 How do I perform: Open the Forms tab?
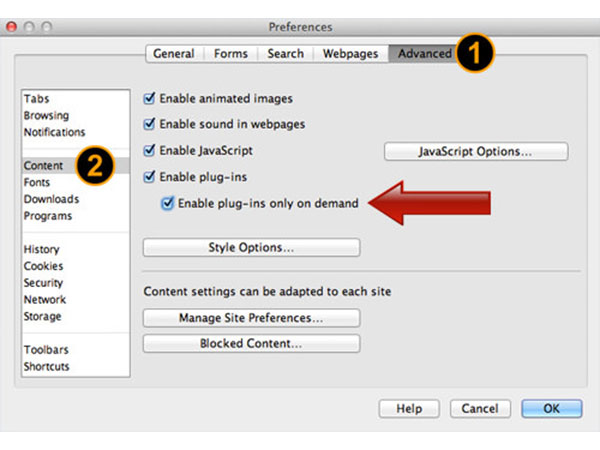(231, 54)
